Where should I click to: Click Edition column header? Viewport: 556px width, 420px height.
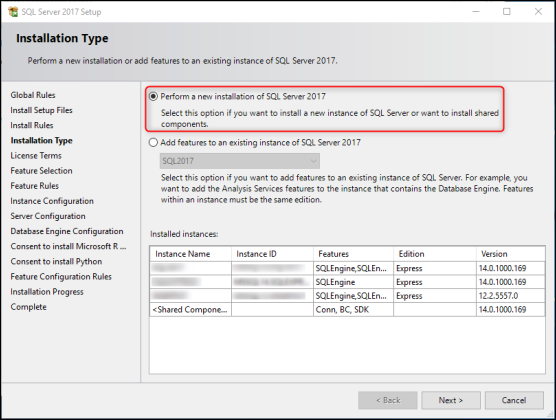pos(435,254)
